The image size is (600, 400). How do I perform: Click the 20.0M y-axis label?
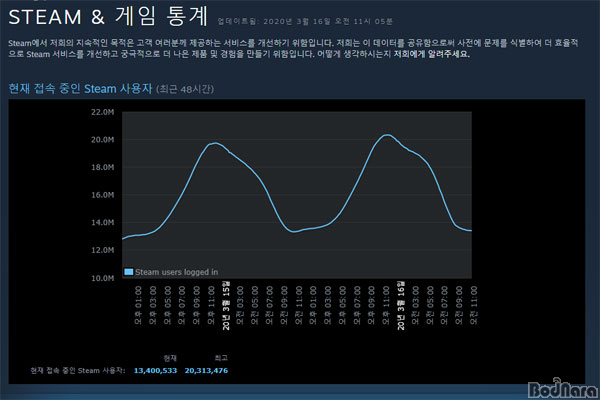point(102,140)
